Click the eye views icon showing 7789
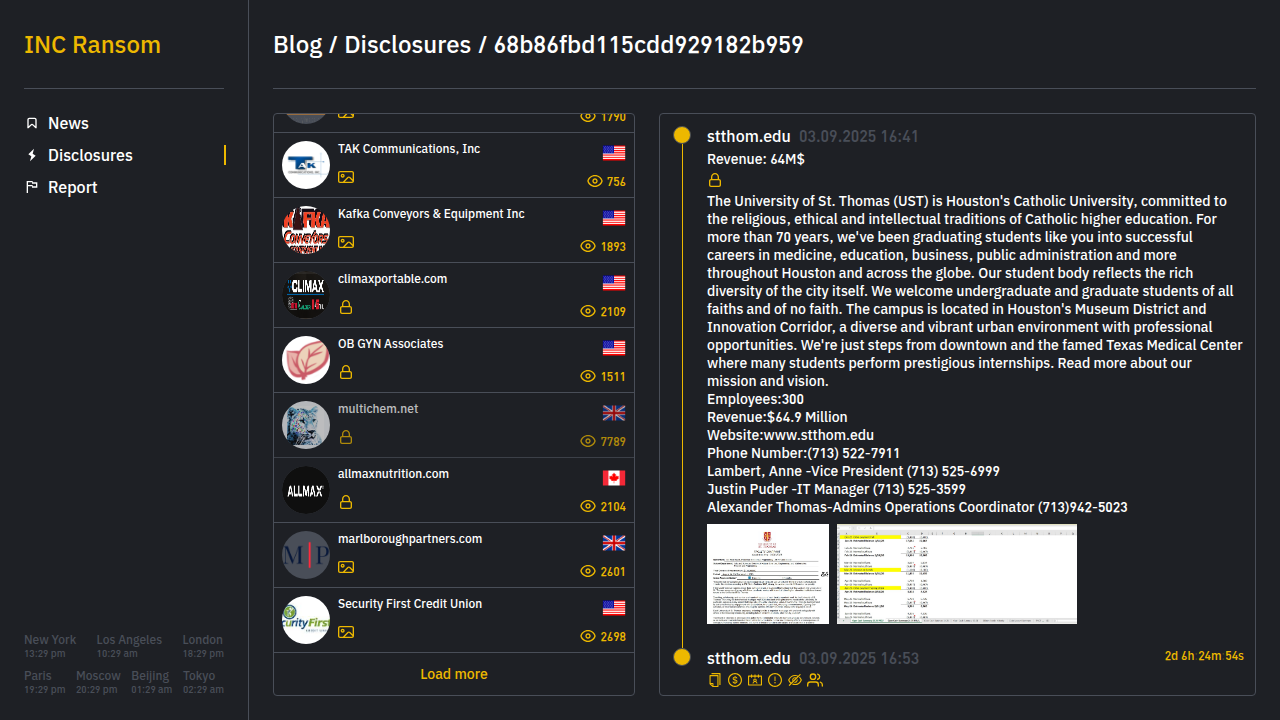 tap(588, 442)
